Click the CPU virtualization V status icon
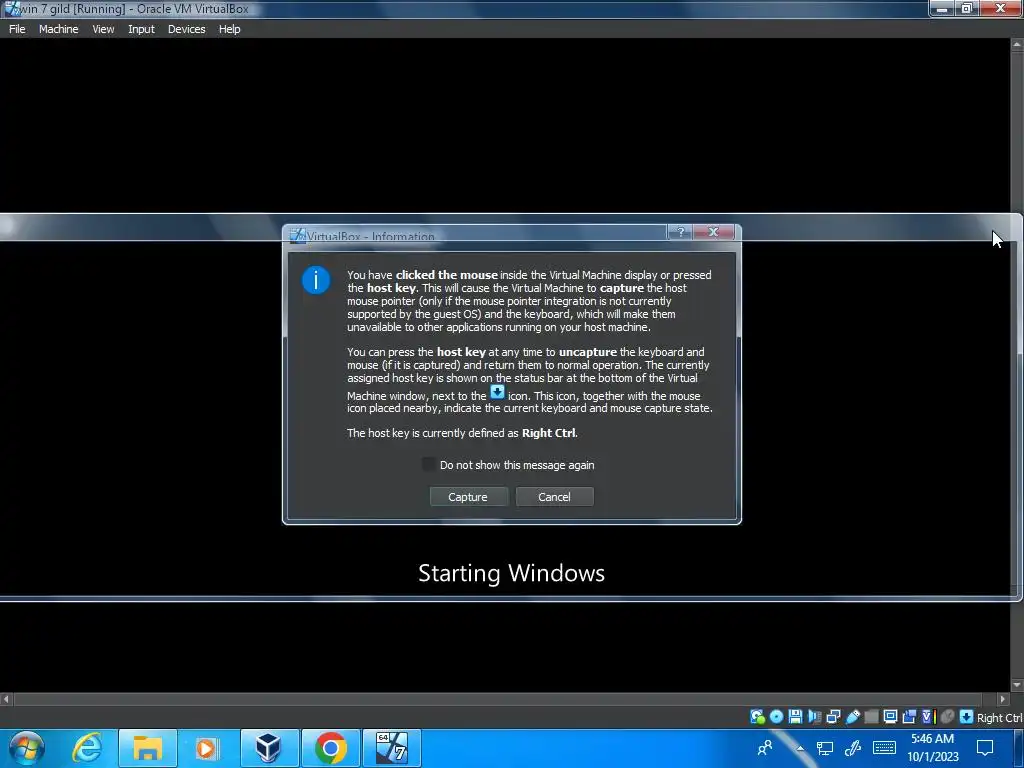 [928, 716]
